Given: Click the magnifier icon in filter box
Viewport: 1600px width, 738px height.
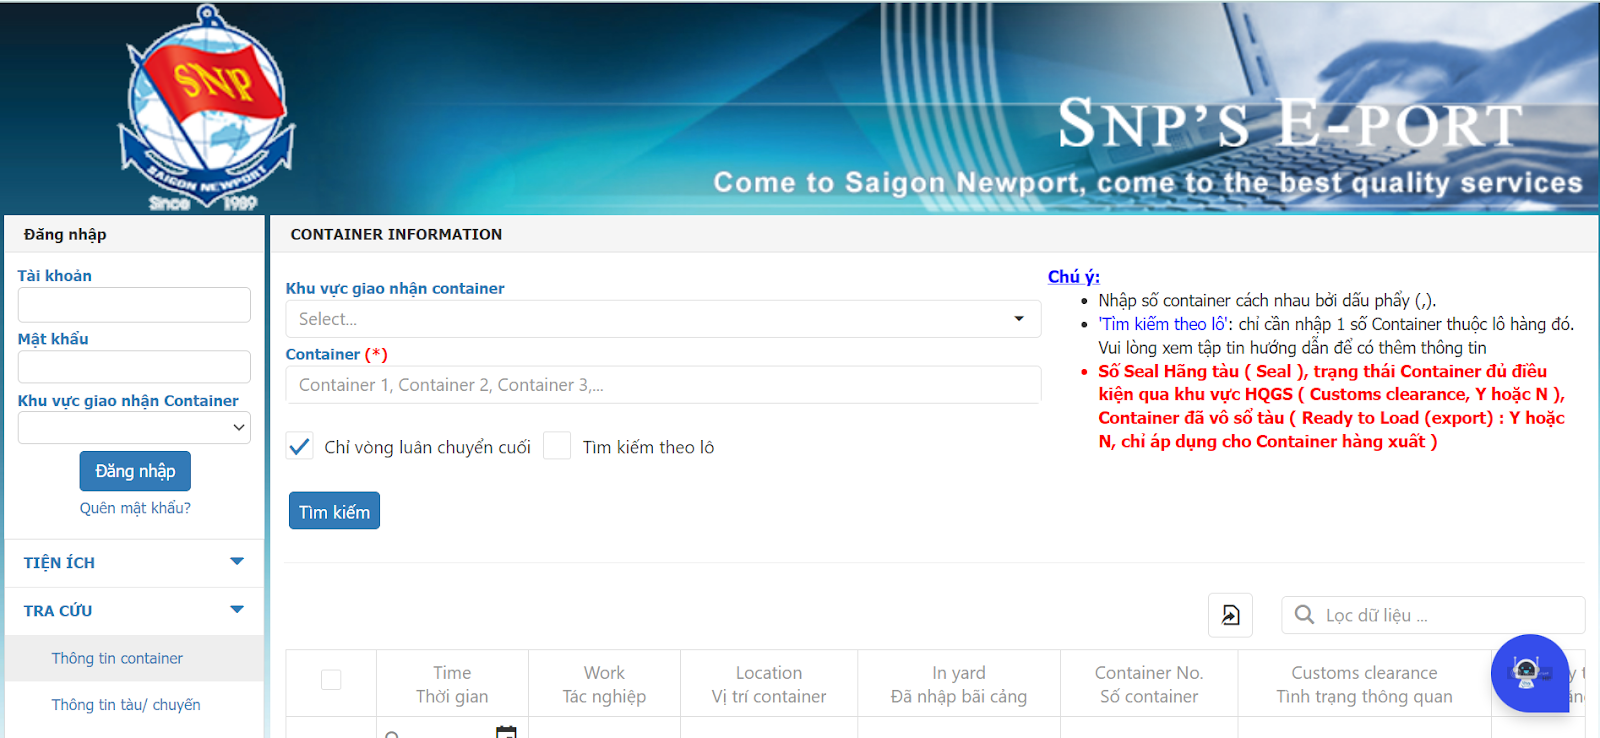Looking at the screenshot, I should (x=1304, y=615).
